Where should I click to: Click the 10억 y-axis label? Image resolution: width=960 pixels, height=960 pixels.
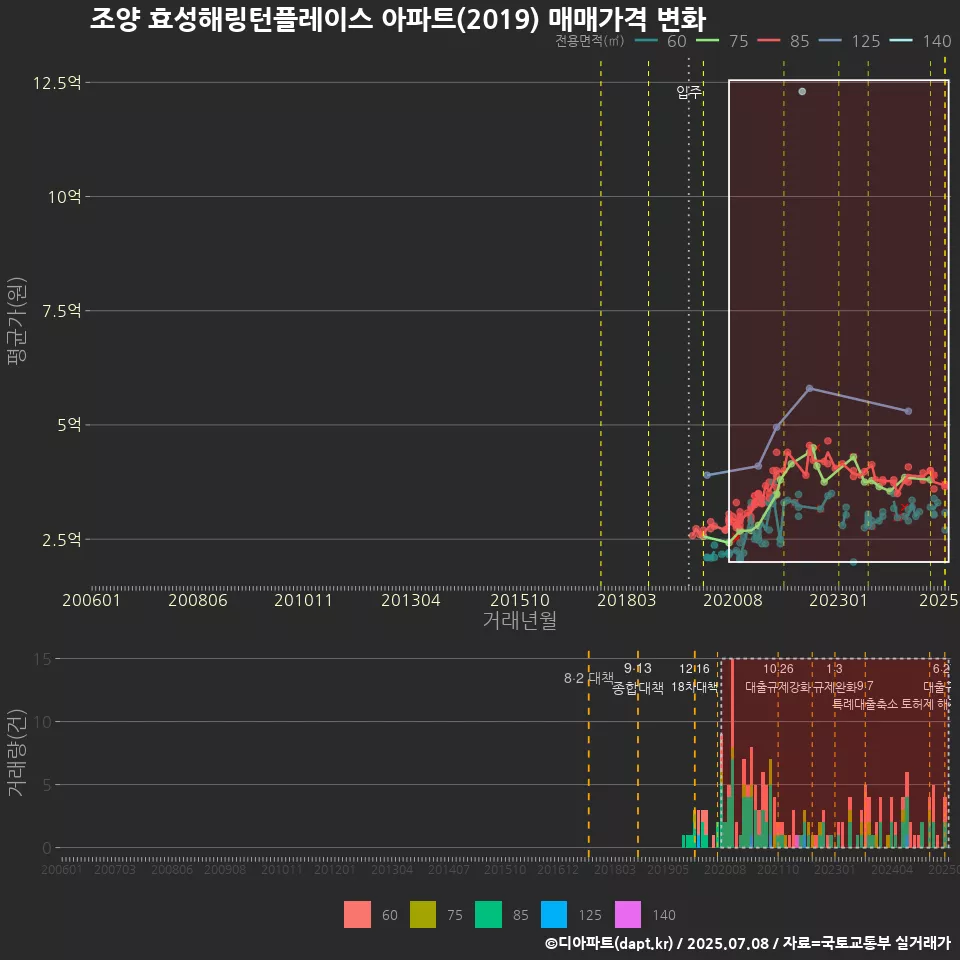click(65, 197)
